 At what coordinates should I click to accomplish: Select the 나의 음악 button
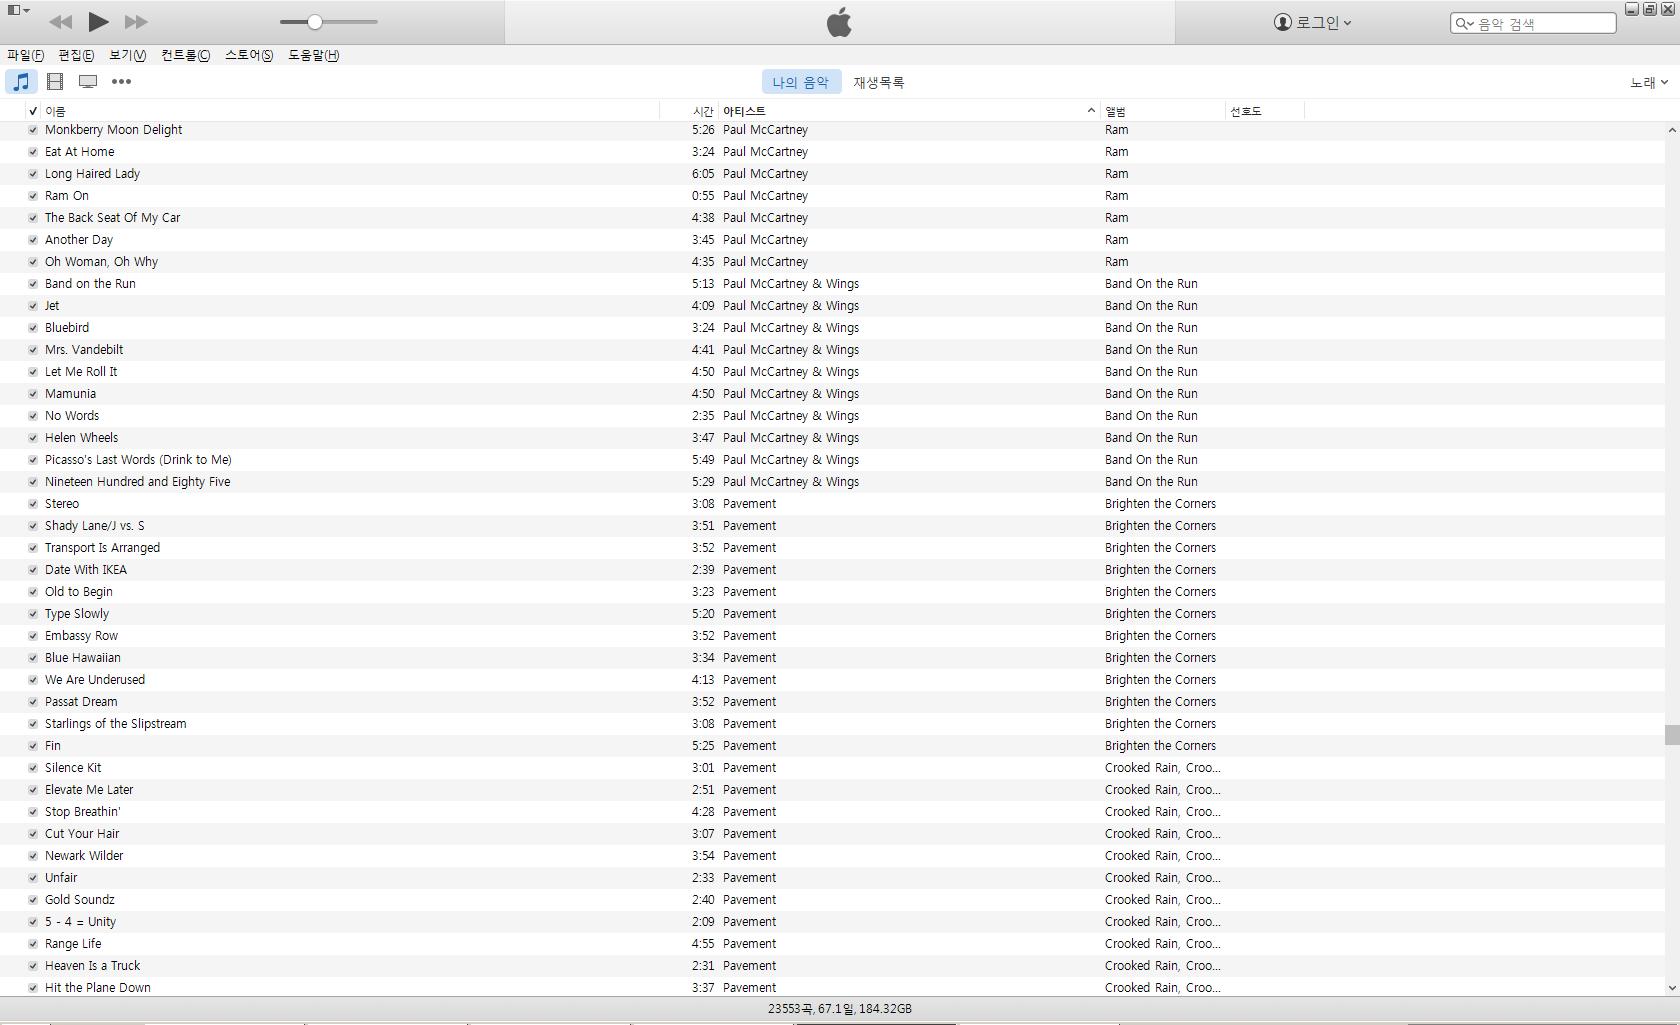tap(800, 82)
